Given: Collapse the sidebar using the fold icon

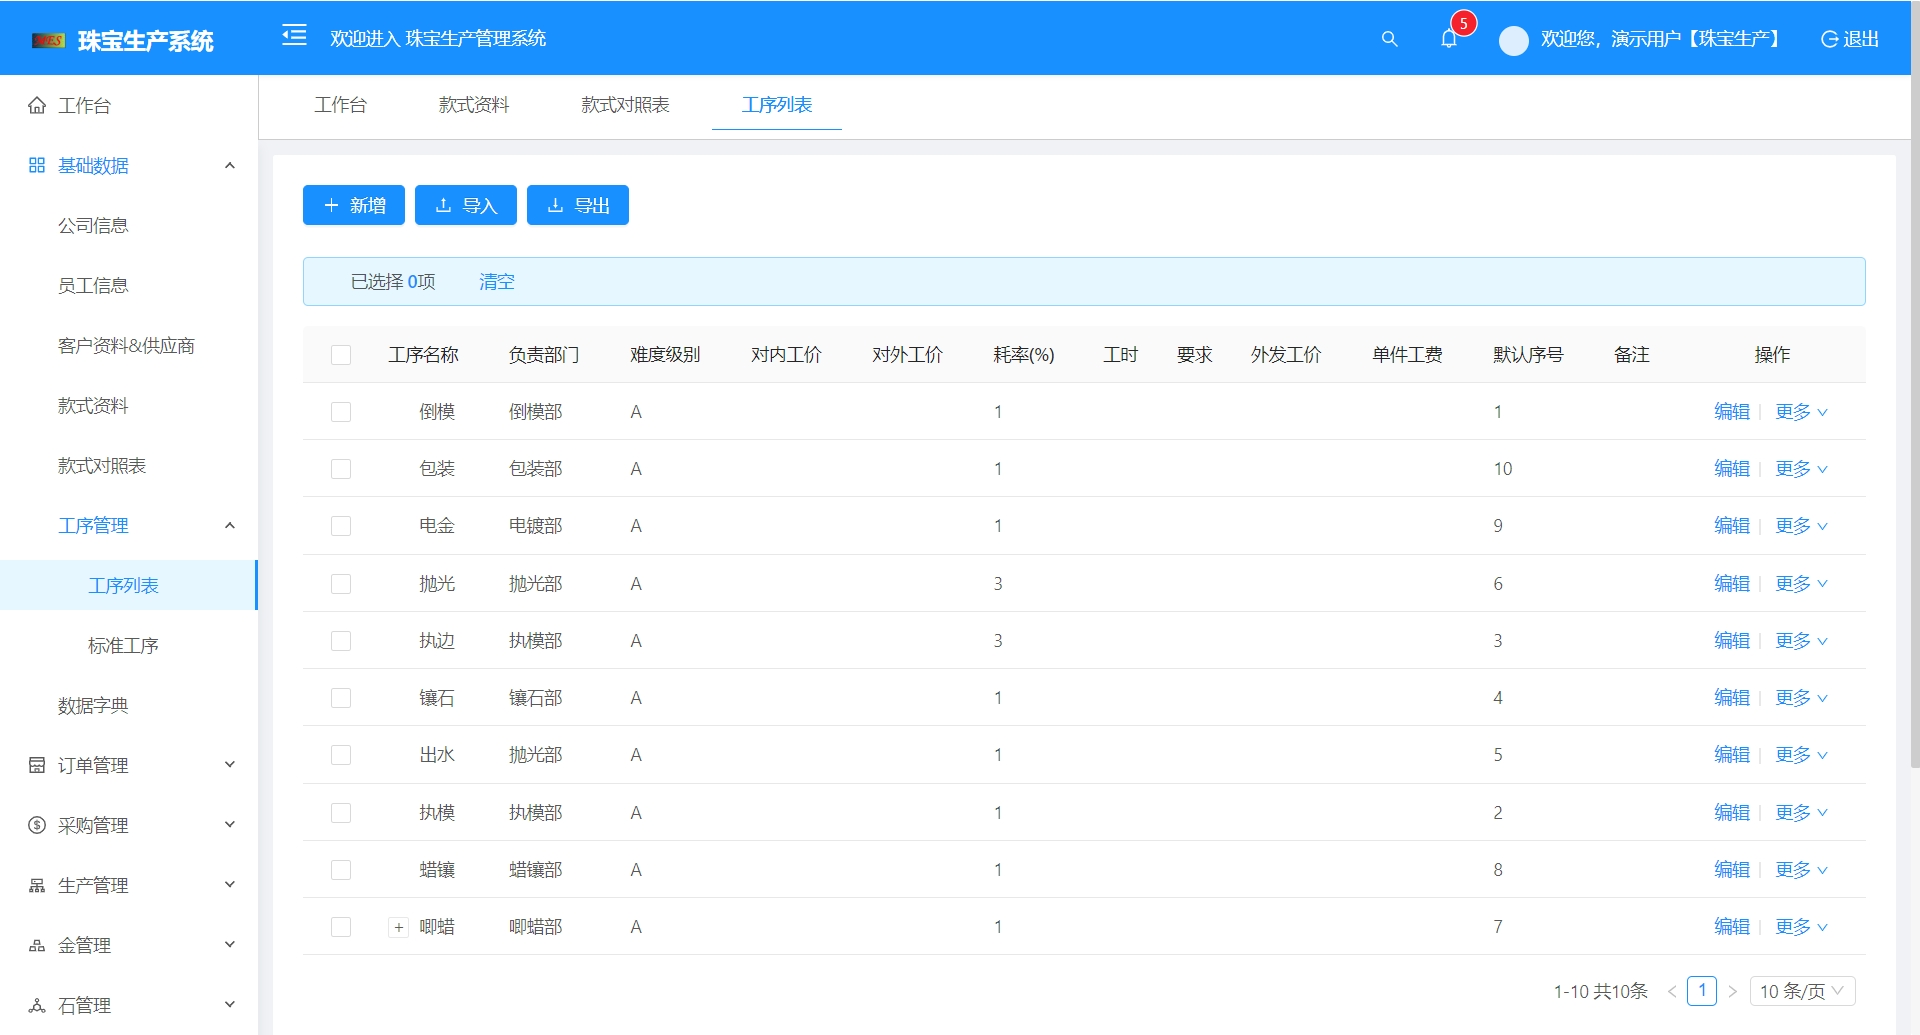Looking at the screenshot, I should click(294, 36).
